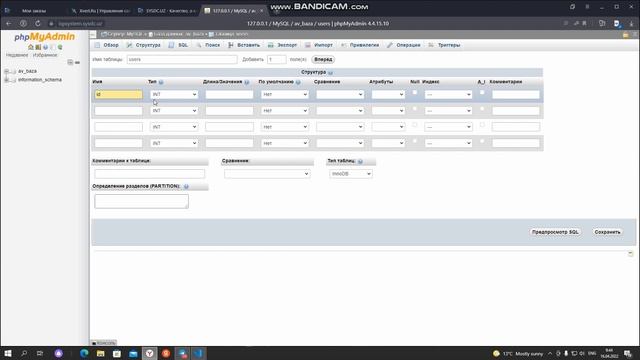Toggle the Null checkbox in third field row
640x360 pixels.
pos(415,125)
